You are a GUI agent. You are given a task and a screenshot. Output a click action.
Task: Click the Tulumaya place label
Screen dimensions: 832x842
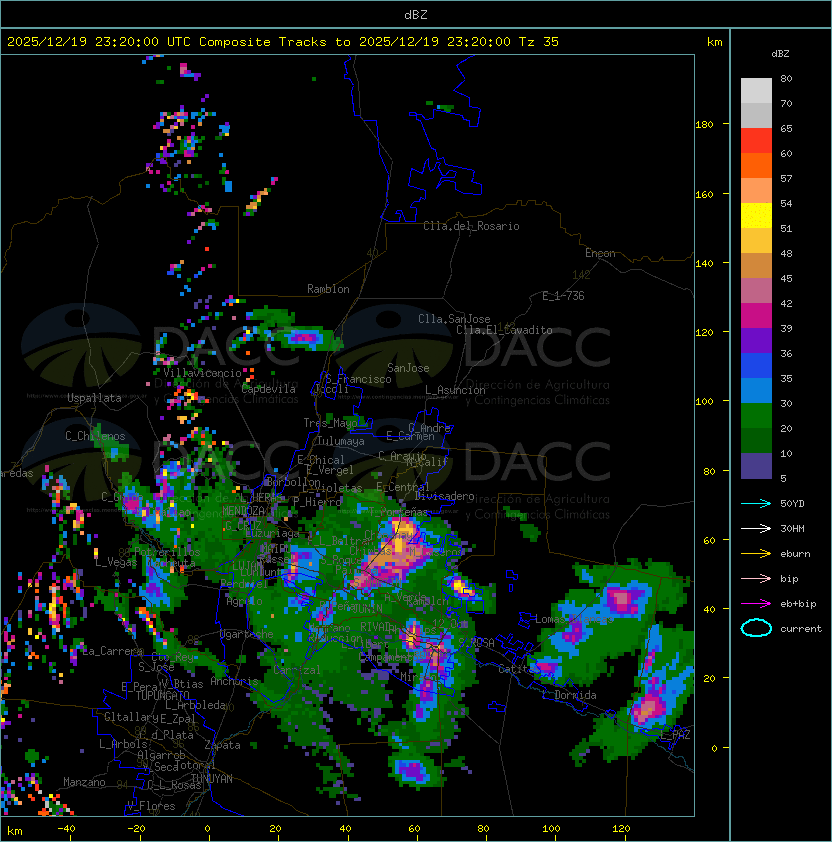[341, 441]
